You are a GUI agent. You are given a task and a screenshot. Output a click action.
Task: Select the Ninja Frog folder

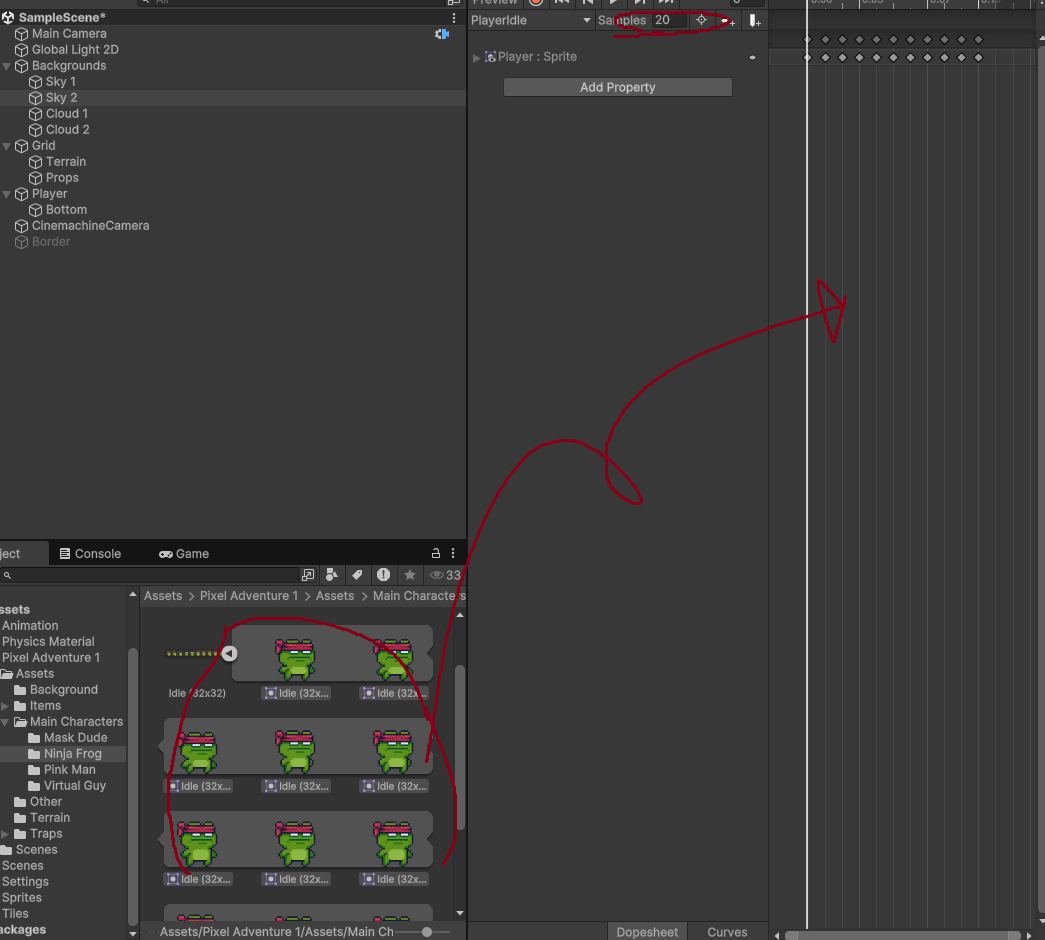(x=73, y=754)
